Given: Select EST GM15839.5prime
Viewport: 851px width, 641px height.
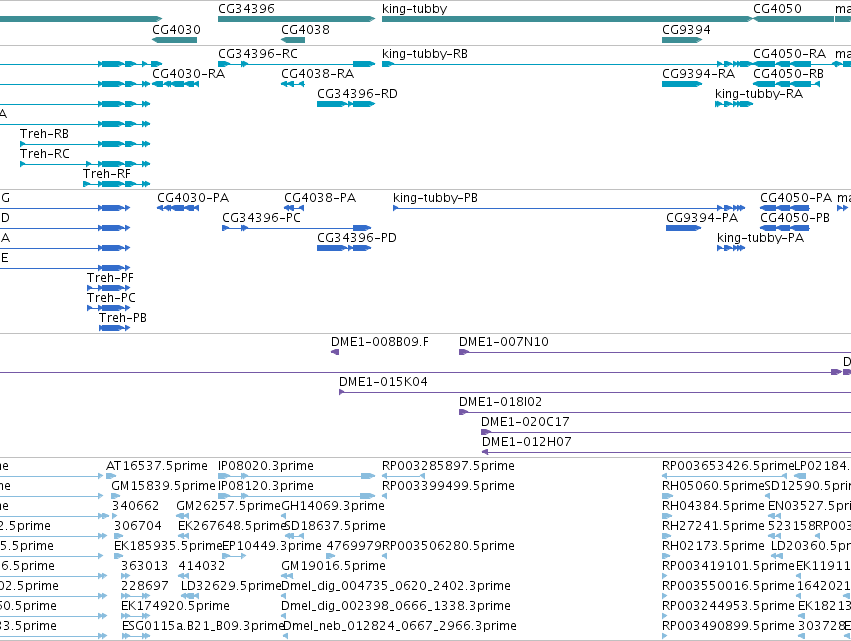Looking at the screenshot, I should (116, 496).
